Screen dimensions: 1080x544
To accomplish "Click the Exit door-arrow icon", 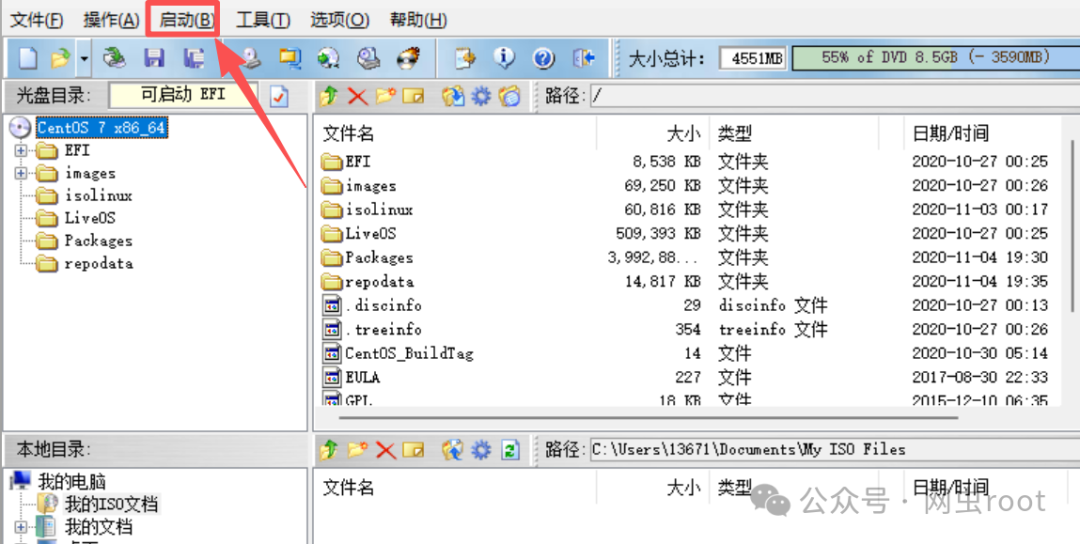I will coord(584,59).
